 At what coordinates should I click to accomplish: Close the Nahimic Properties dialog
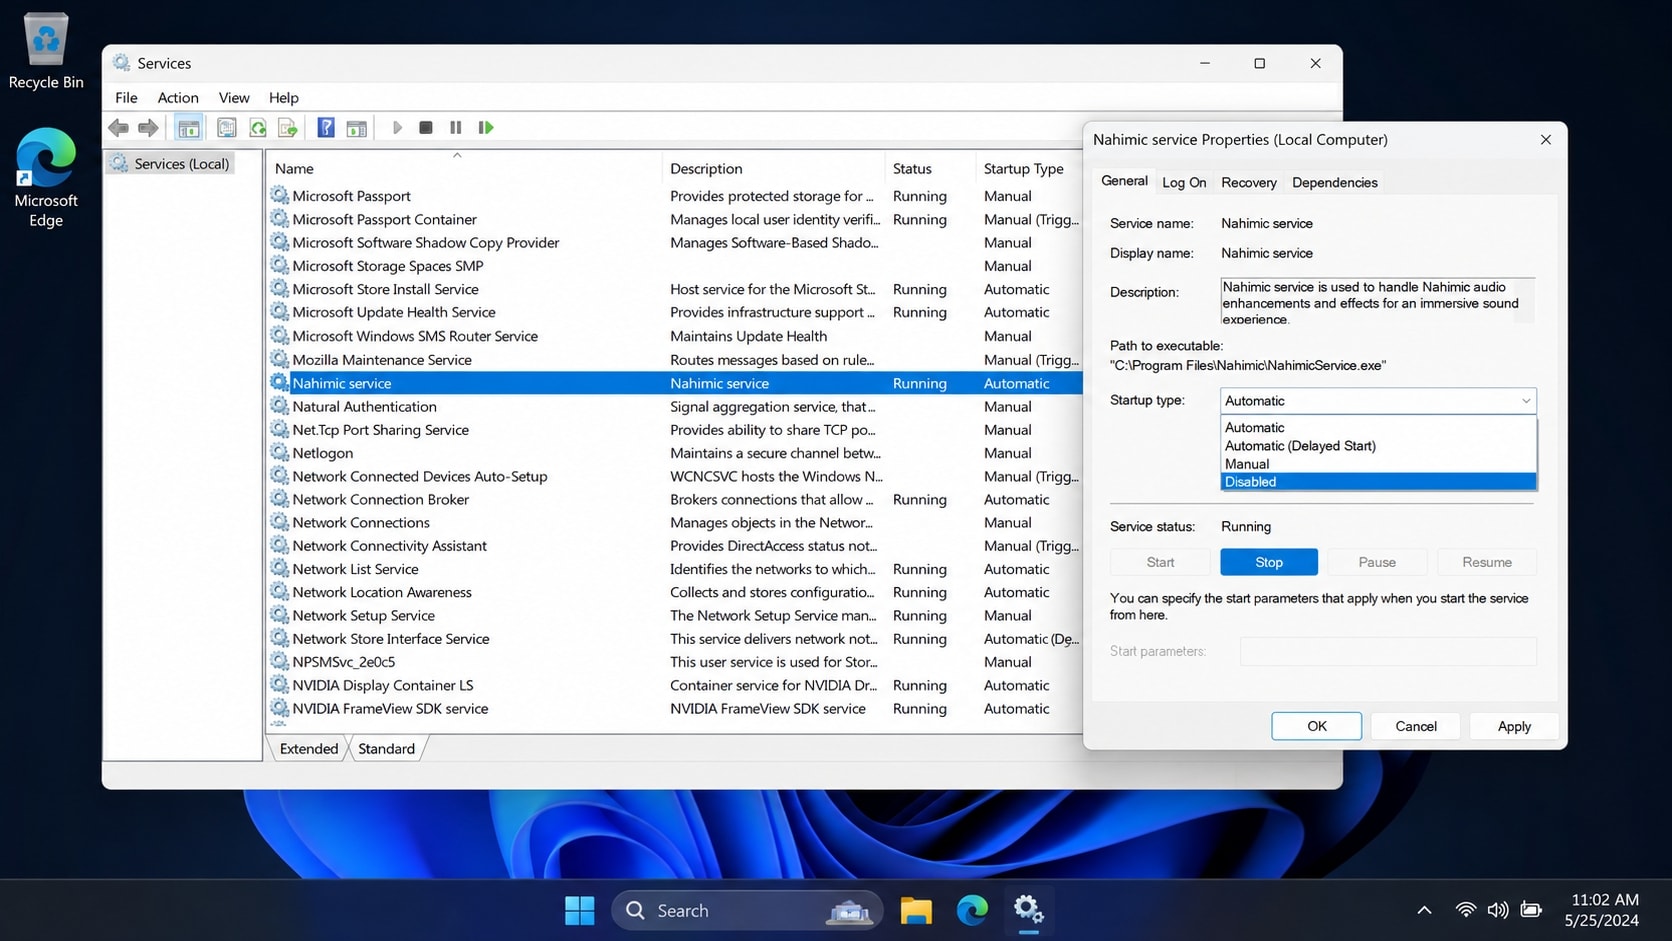click(1546, 140)
